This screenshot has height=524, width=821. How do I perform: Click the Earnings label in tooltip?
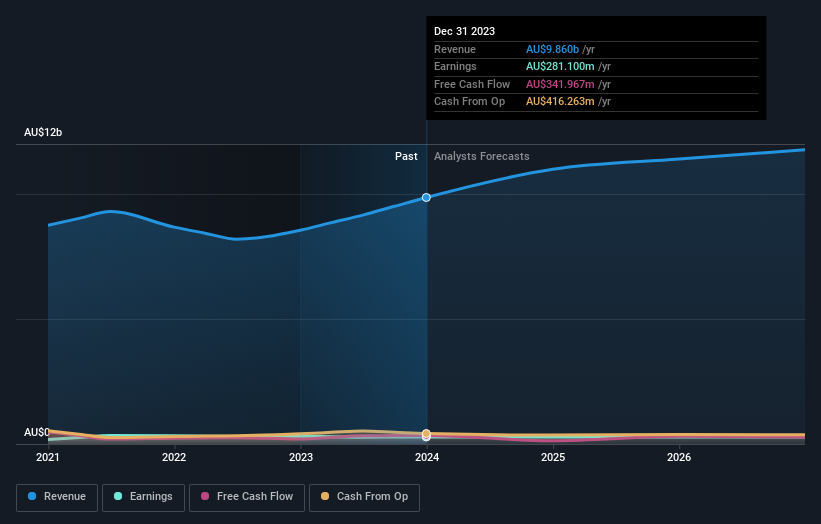(x=456, y=66)
